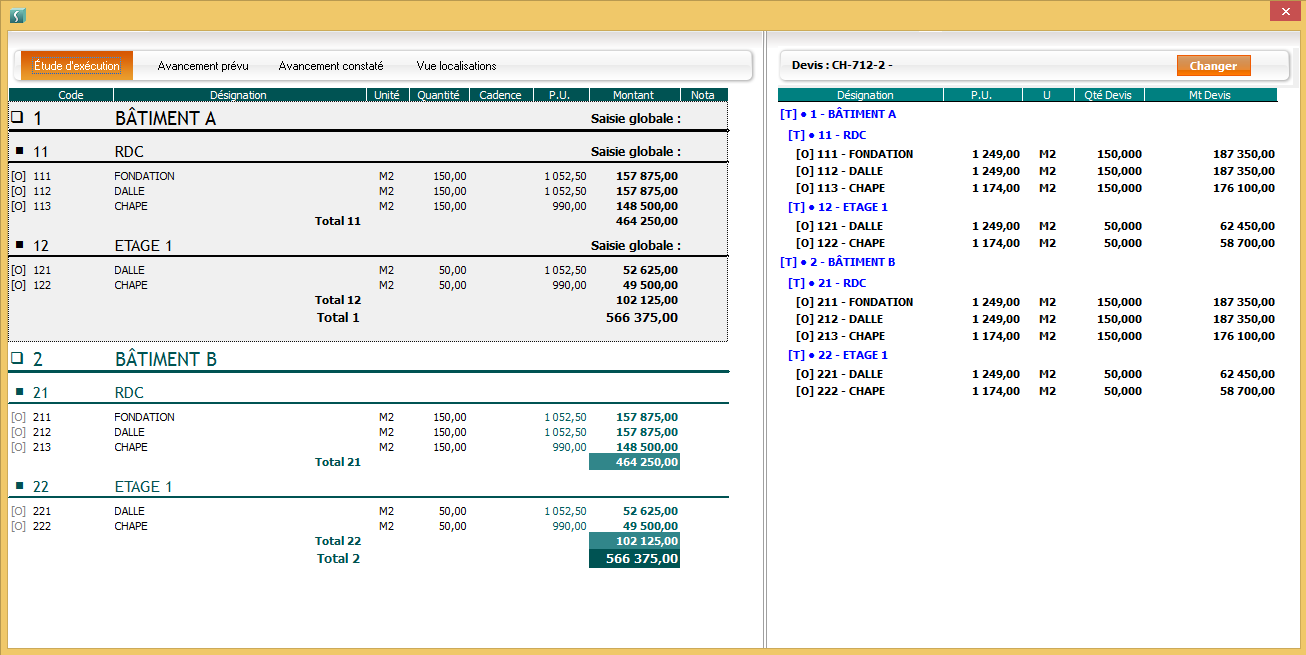Click the U column header in the Devis panel
Image resolution: width=1306 pixels, height=655 pixels.
tap(1047, 95)
